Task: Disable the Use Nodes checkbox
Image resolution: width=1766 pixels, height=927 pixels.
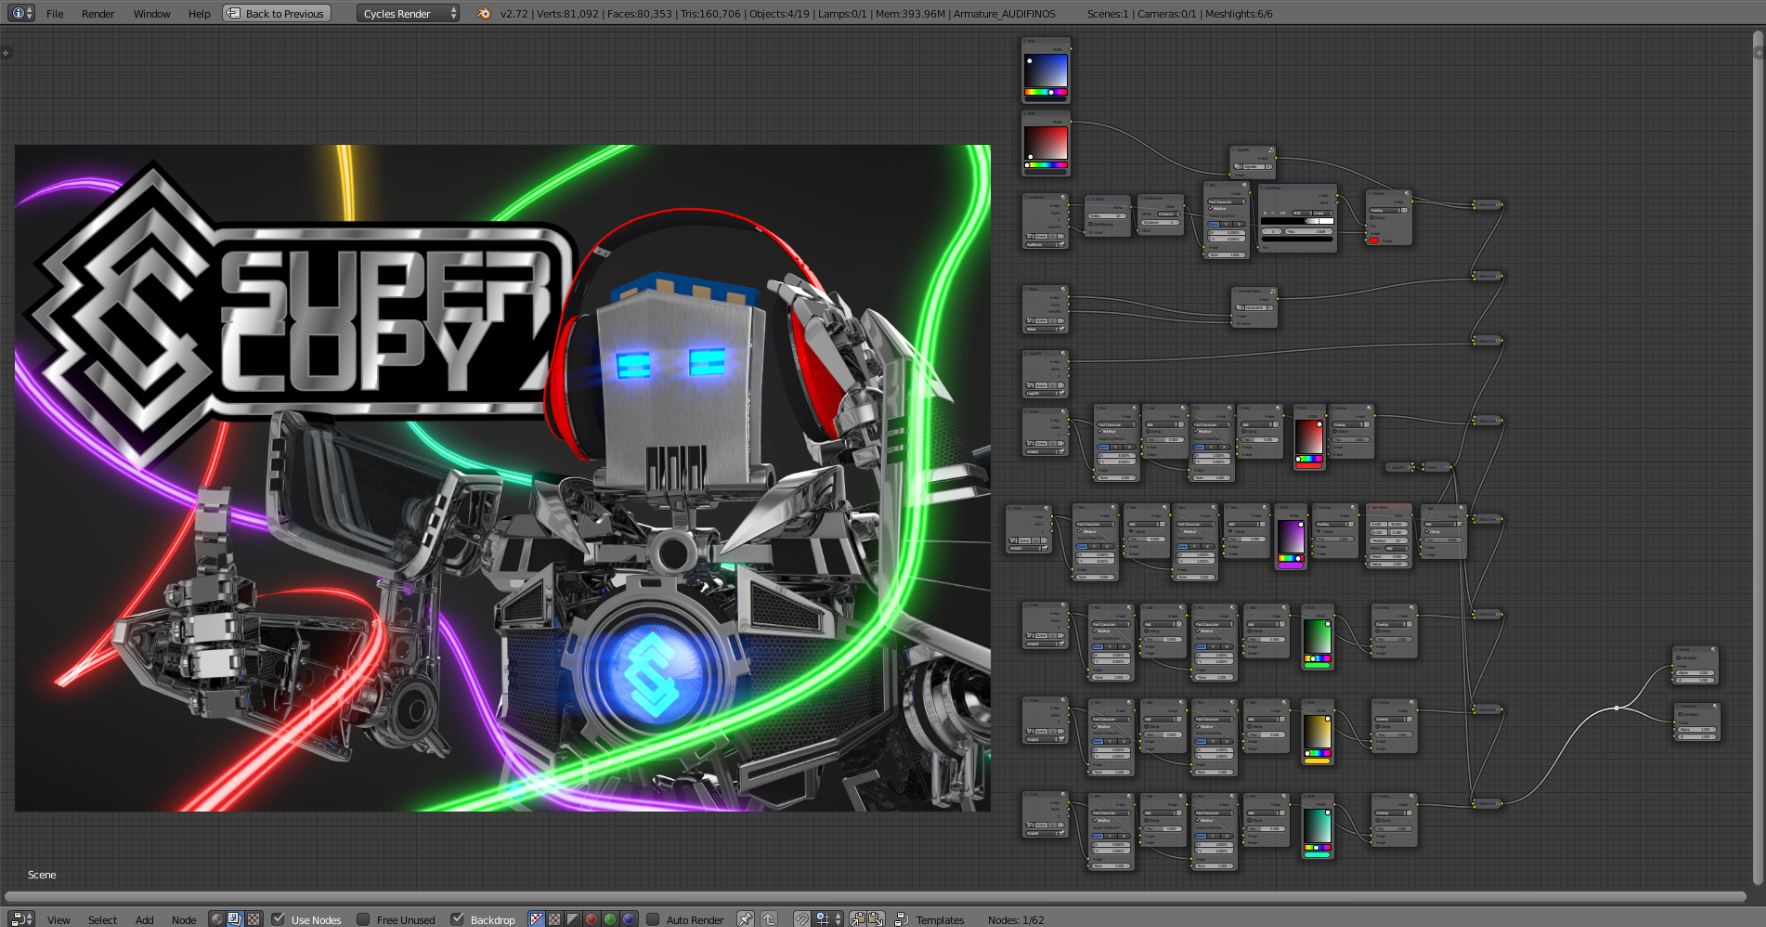Action: 279,919
